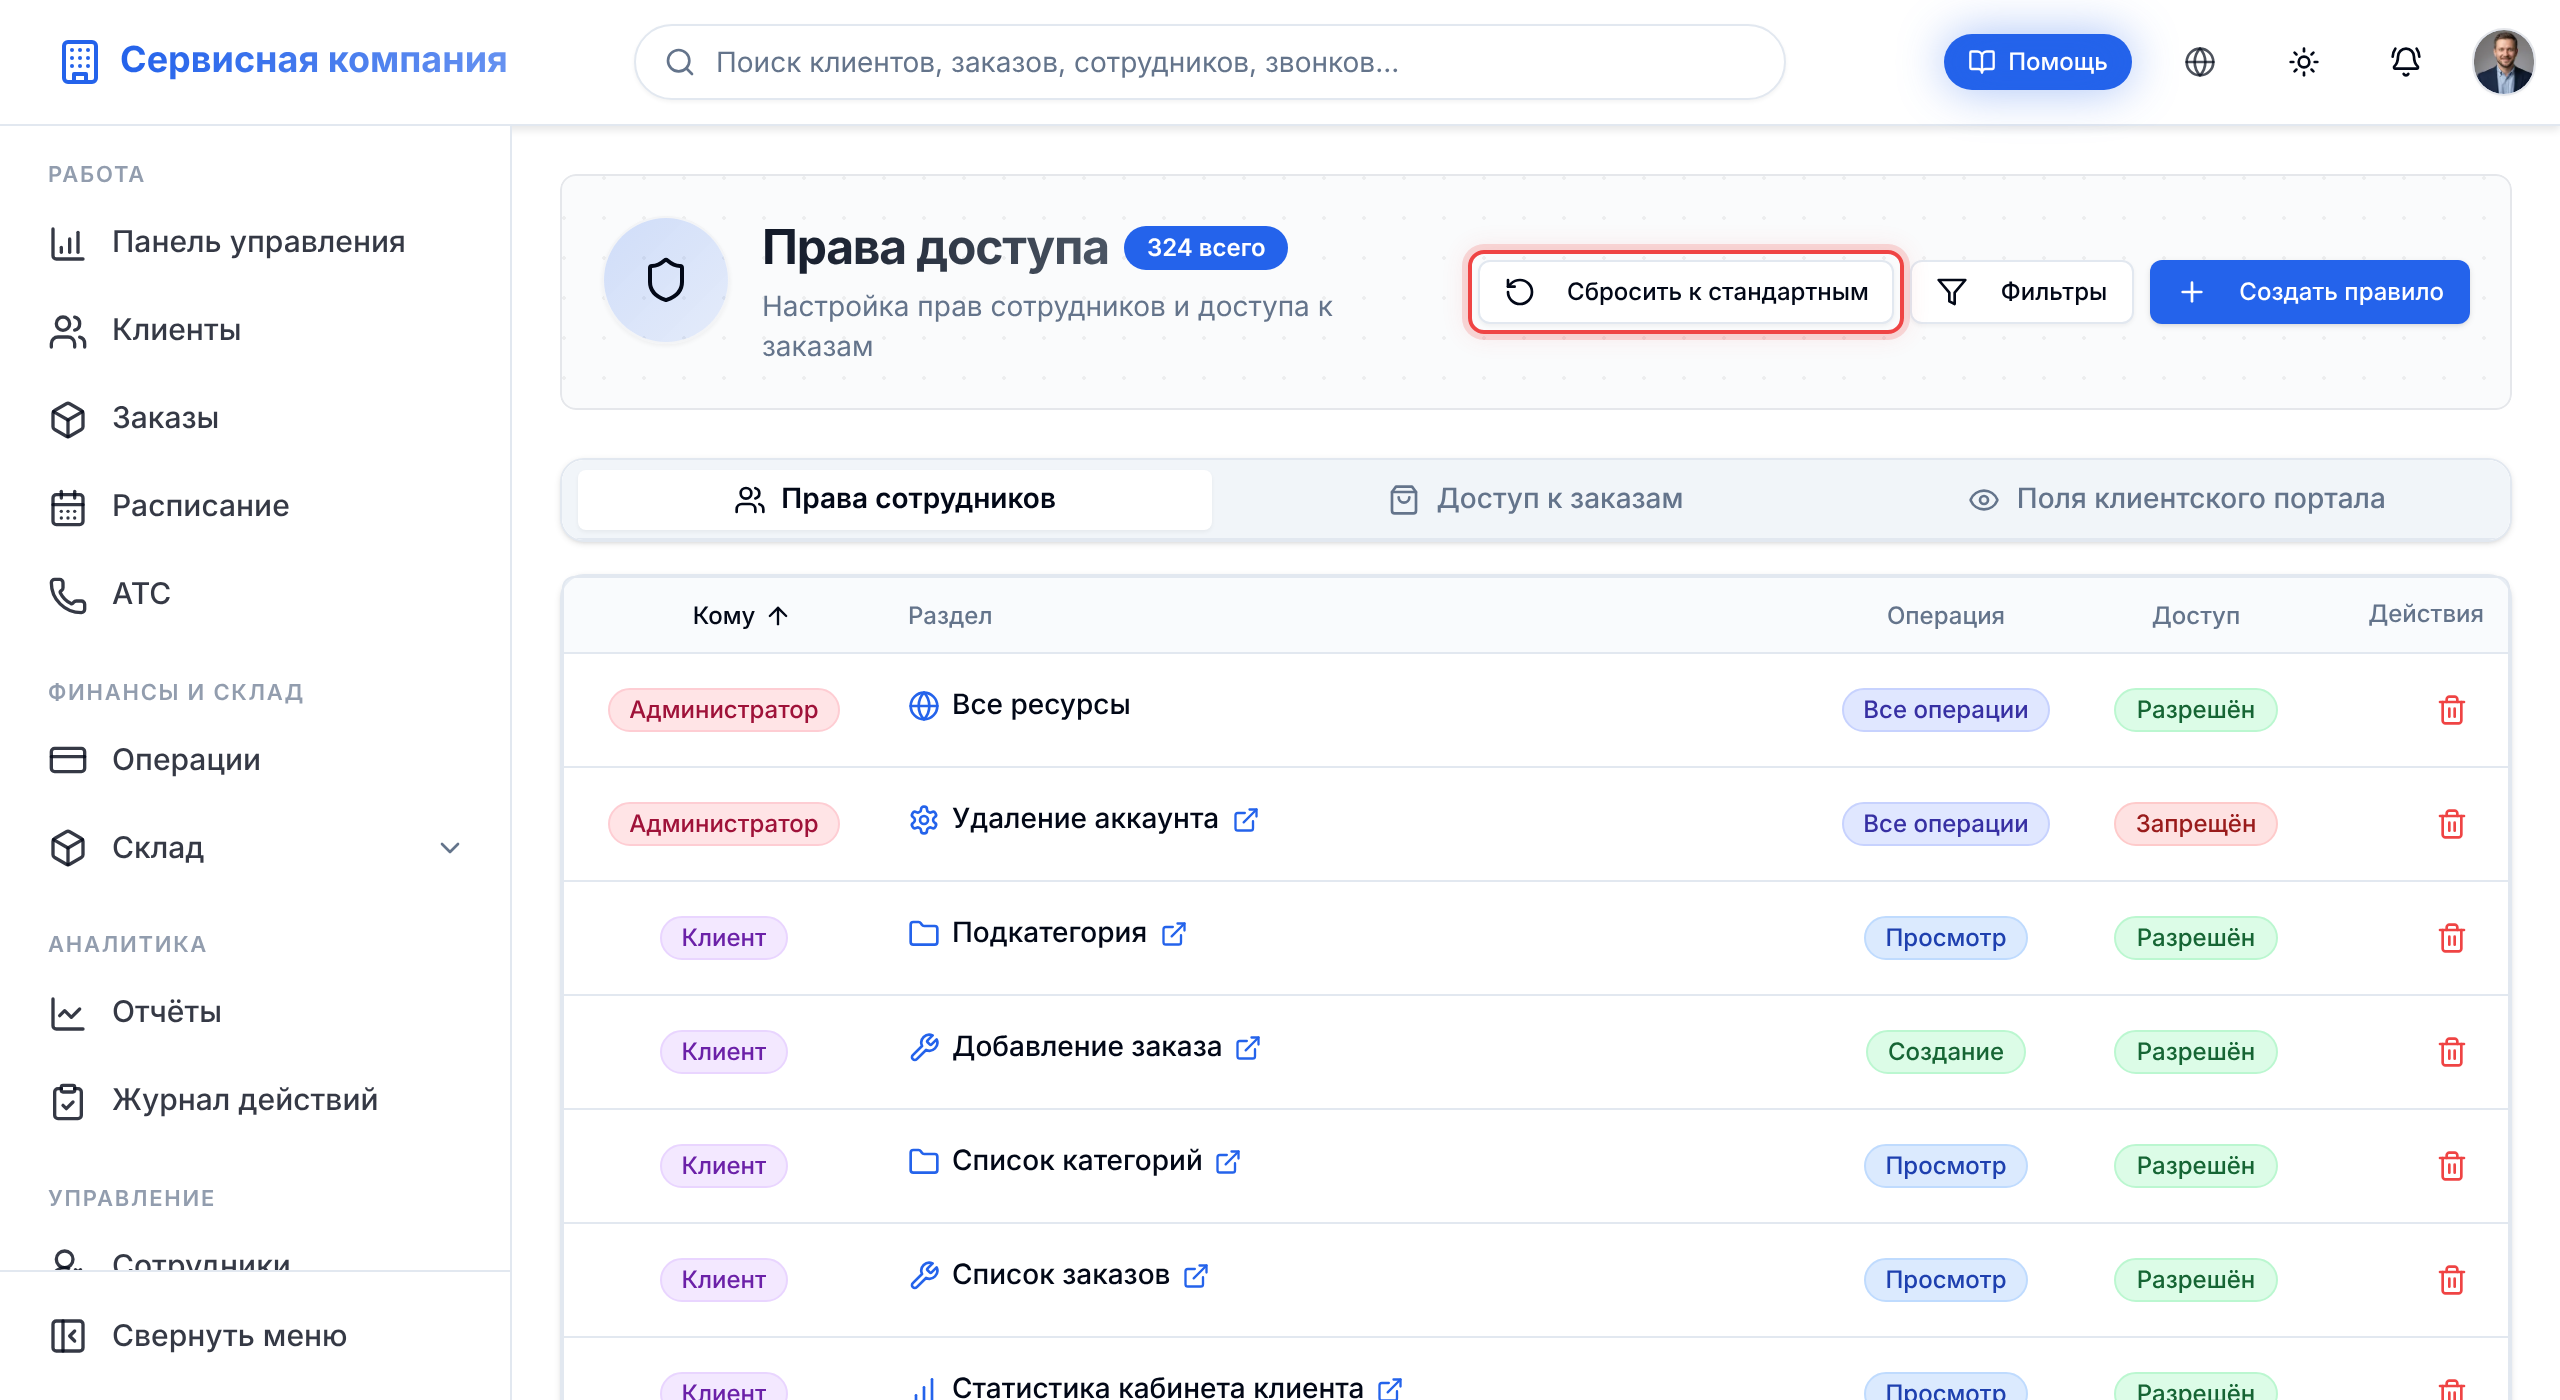This screenshot has width=2560, height=1400.
Task: Delete the Добавление заказа rule
Action: 2451,1052
